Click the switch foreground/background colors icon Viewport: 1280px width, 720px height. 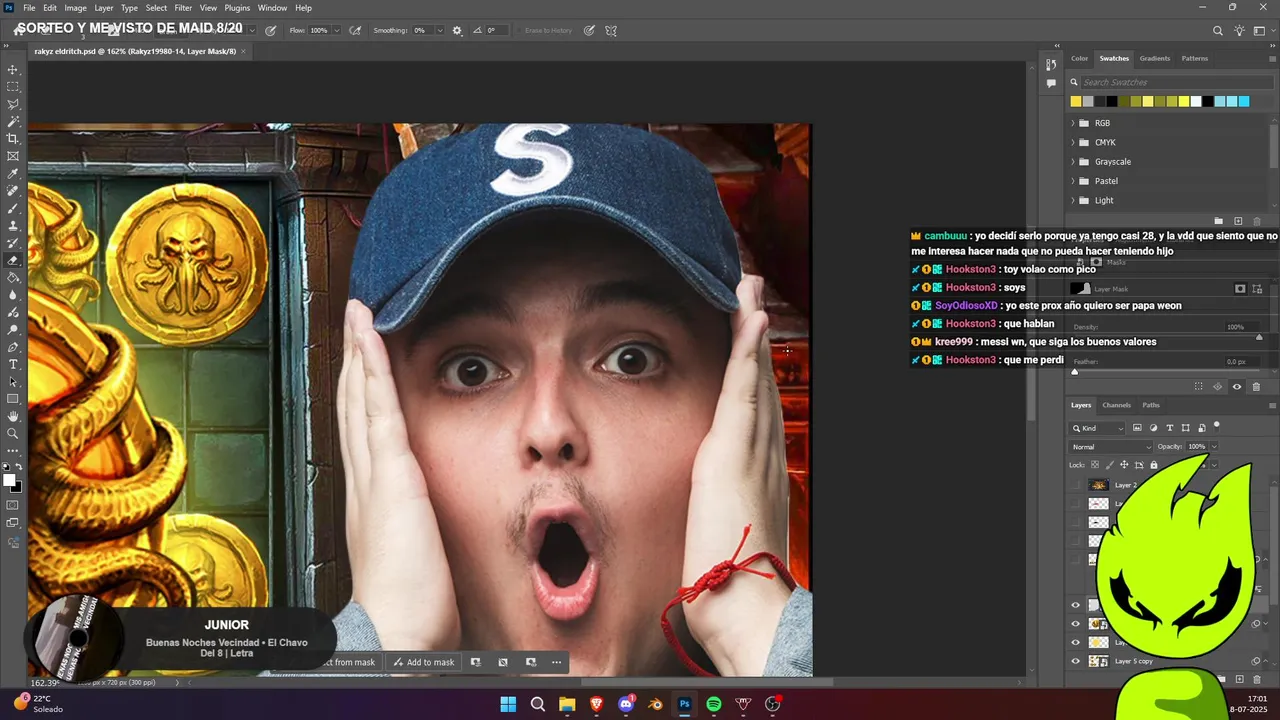19,467
